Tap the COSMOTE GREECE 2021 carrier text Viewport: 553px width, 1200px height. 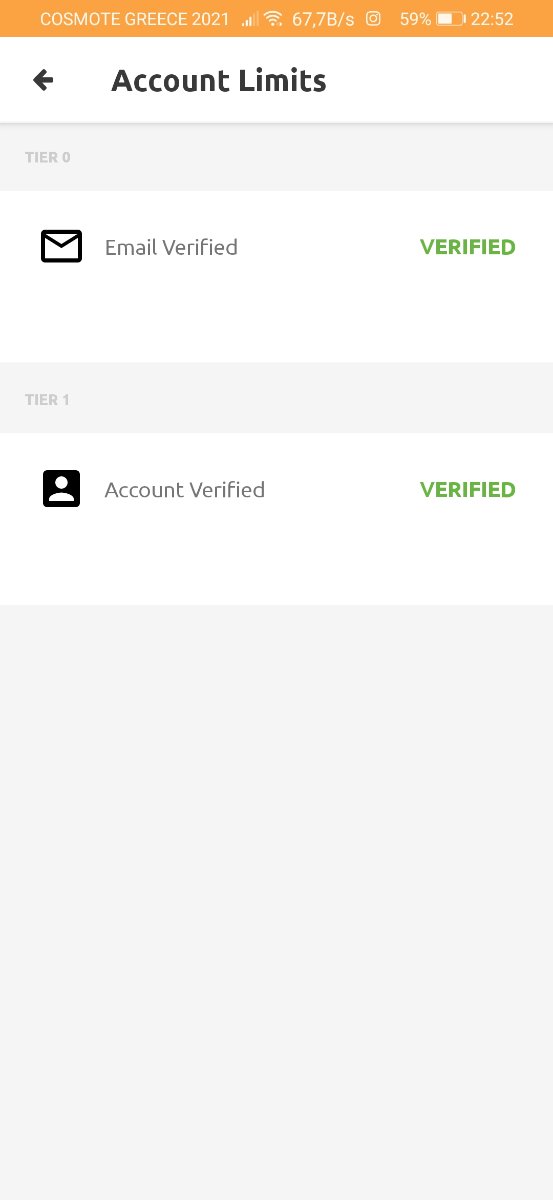[x=135, y=19]
